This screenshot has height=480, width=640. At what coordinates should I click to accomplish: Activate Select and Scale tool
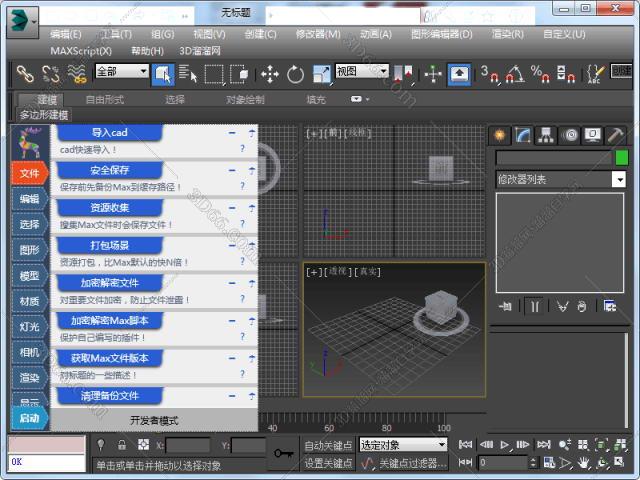coord(321,74)
